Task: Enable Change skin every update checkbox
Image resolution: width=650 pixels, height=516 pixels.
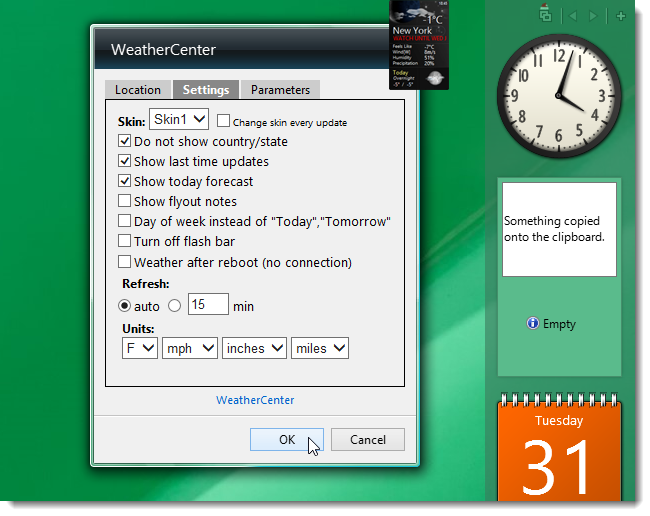Action: tap(223, 121)
